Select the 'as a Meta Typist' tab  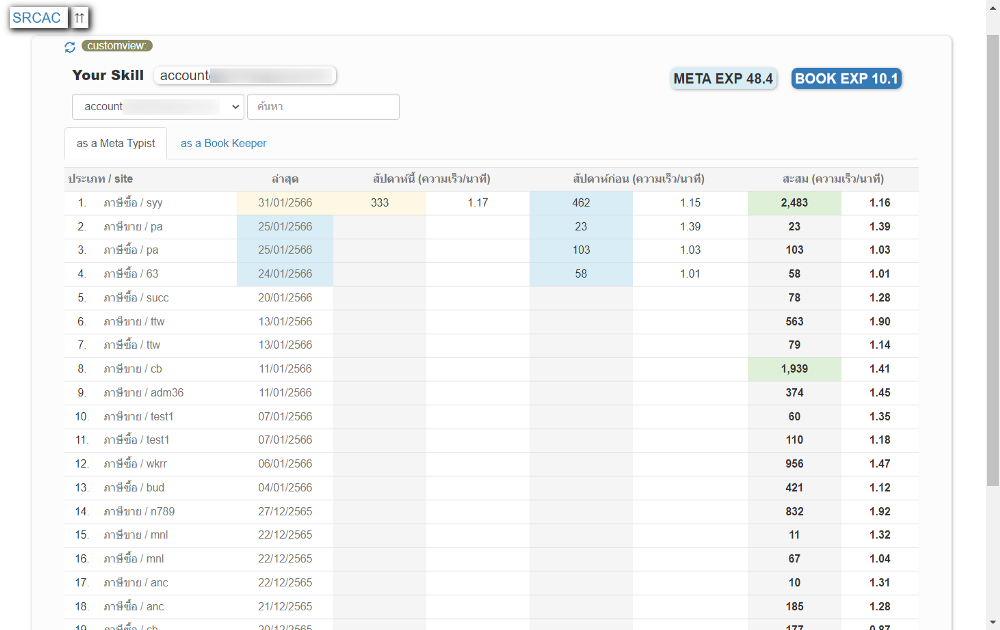116,143
